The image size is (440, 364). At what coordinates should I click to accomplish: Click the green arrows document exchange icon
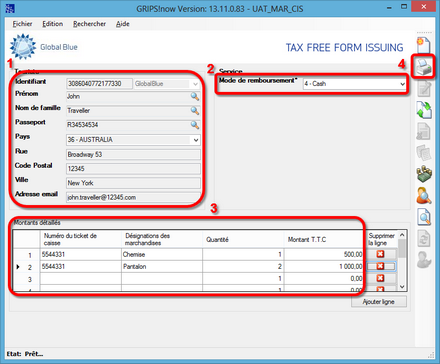[424, 110]
